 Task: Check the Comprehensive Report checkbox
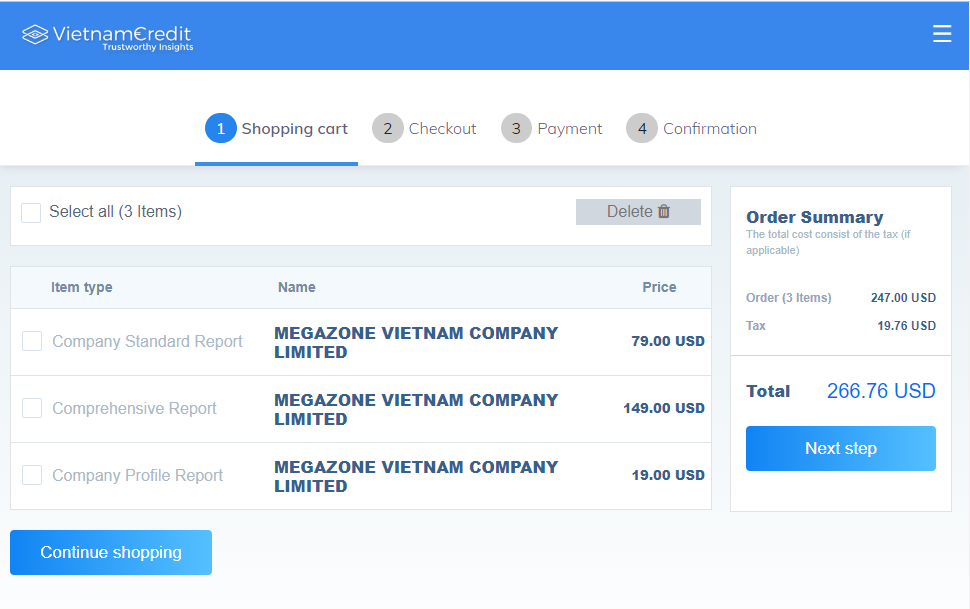[x=32, y=408]
